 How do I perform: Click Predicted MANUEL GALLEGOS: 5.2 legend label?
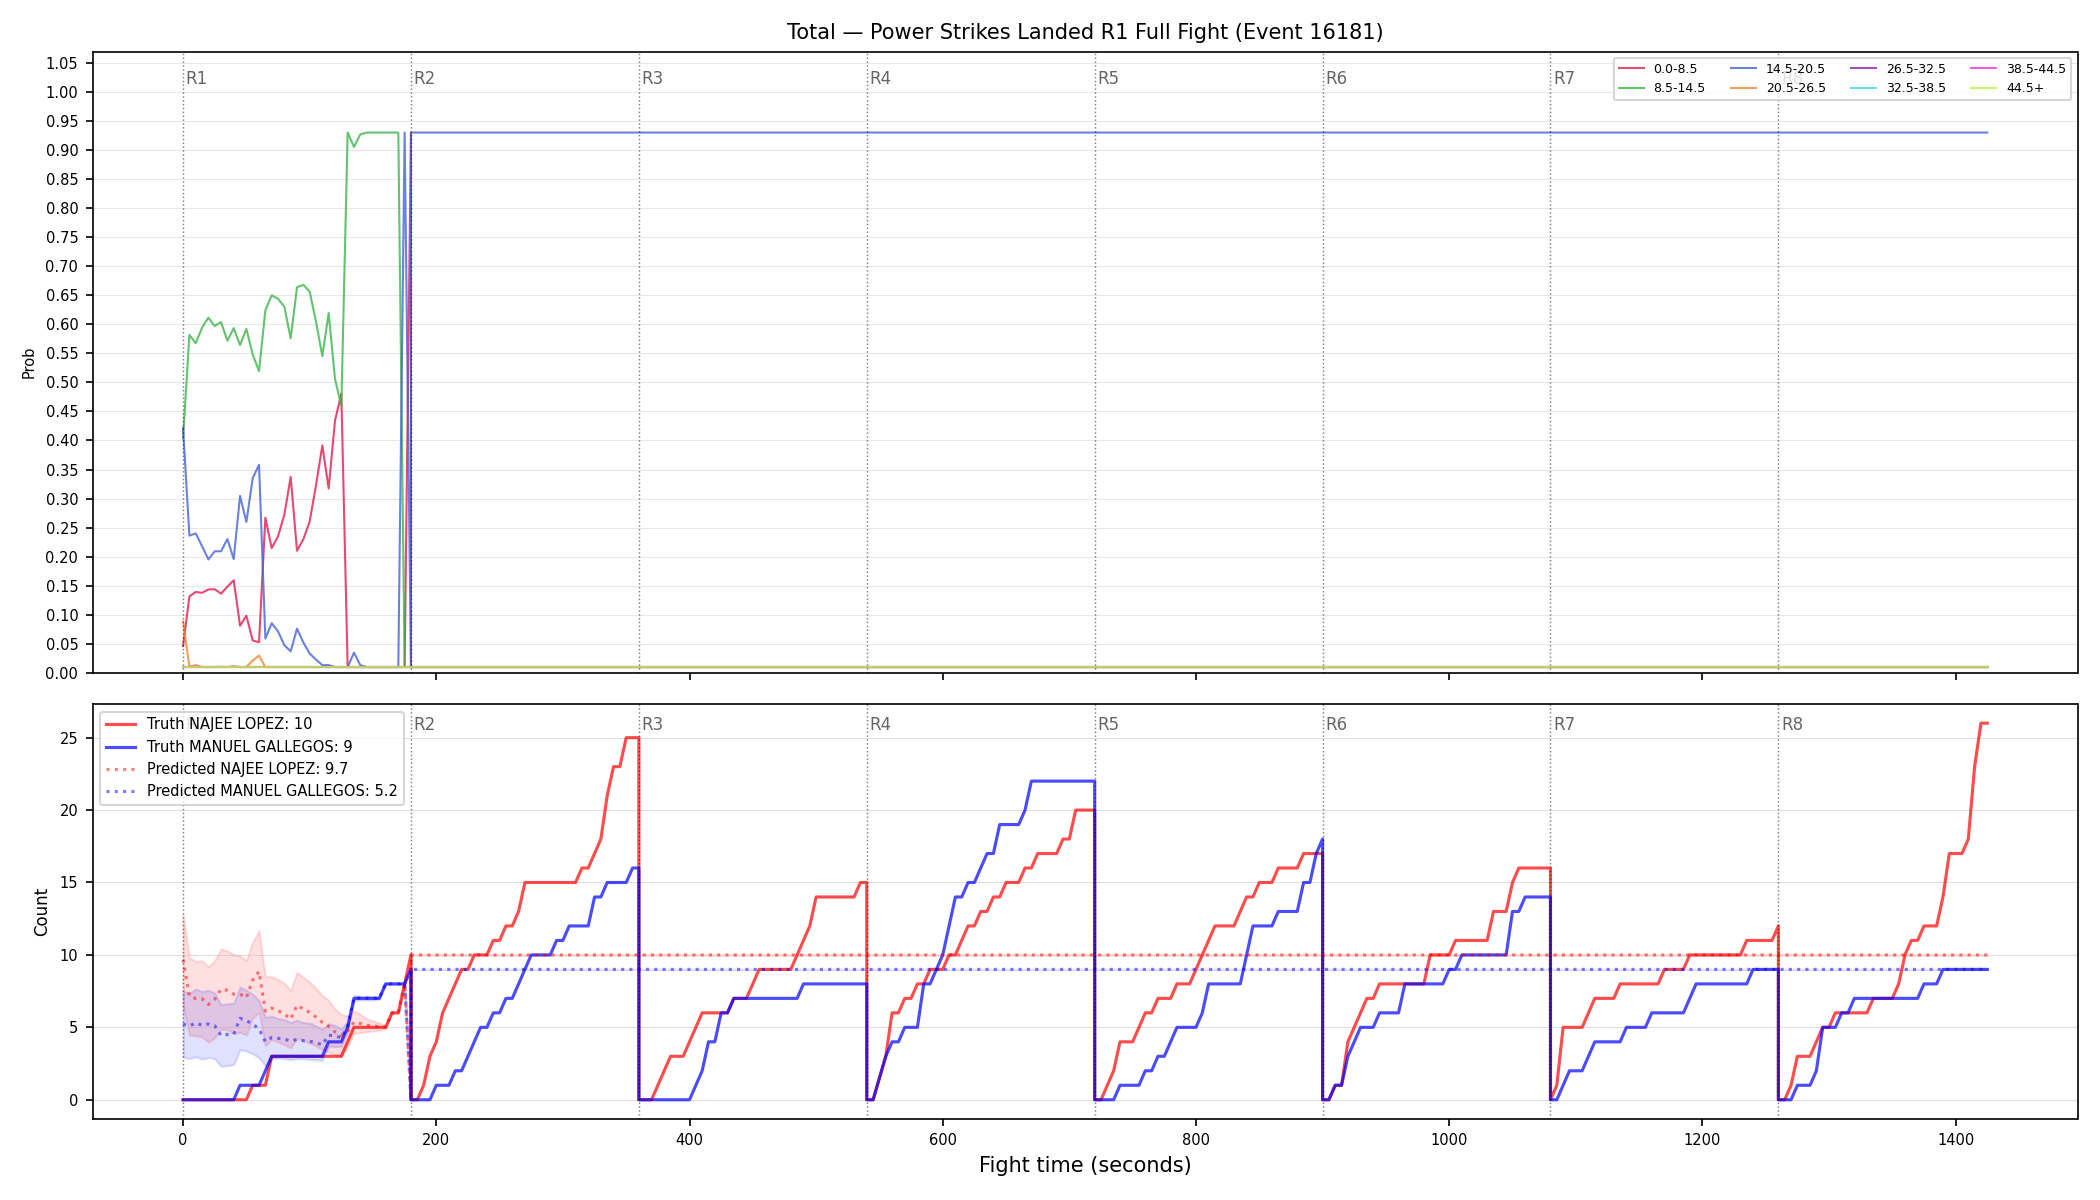pos(272,791)
